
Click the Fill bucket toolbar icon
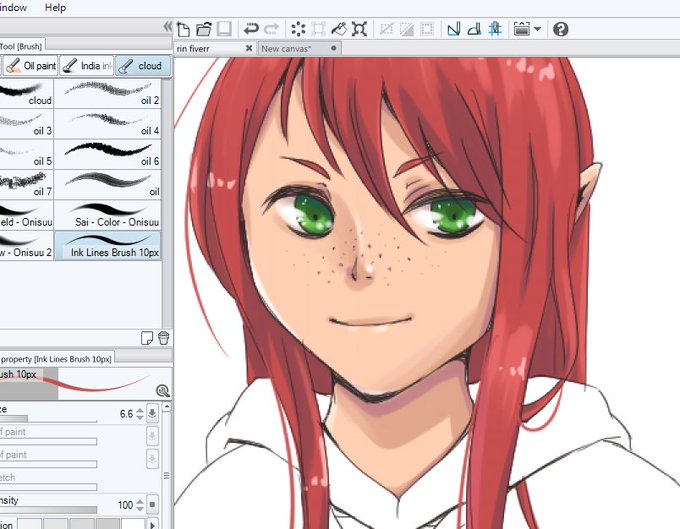click(339, 29)
